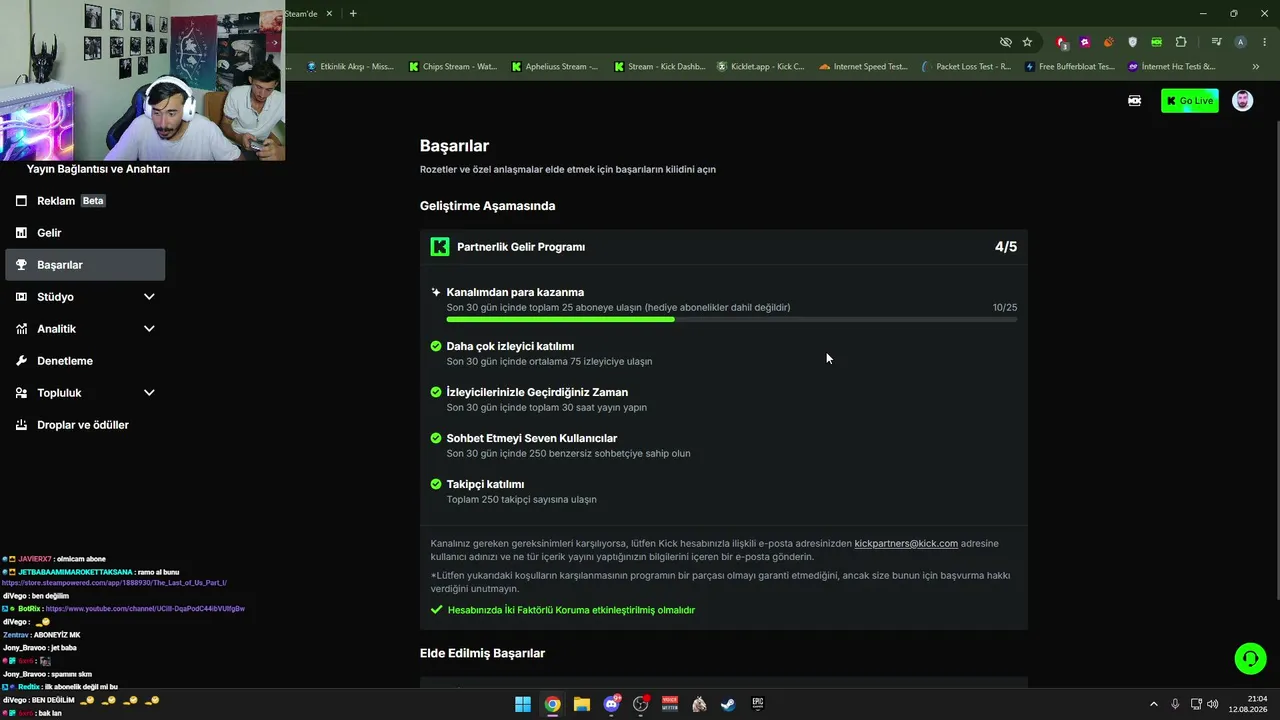Viewport: 1280px width, 720px height.
Task: Open the Extensions puzzle icon
Action: [1181, 42]
